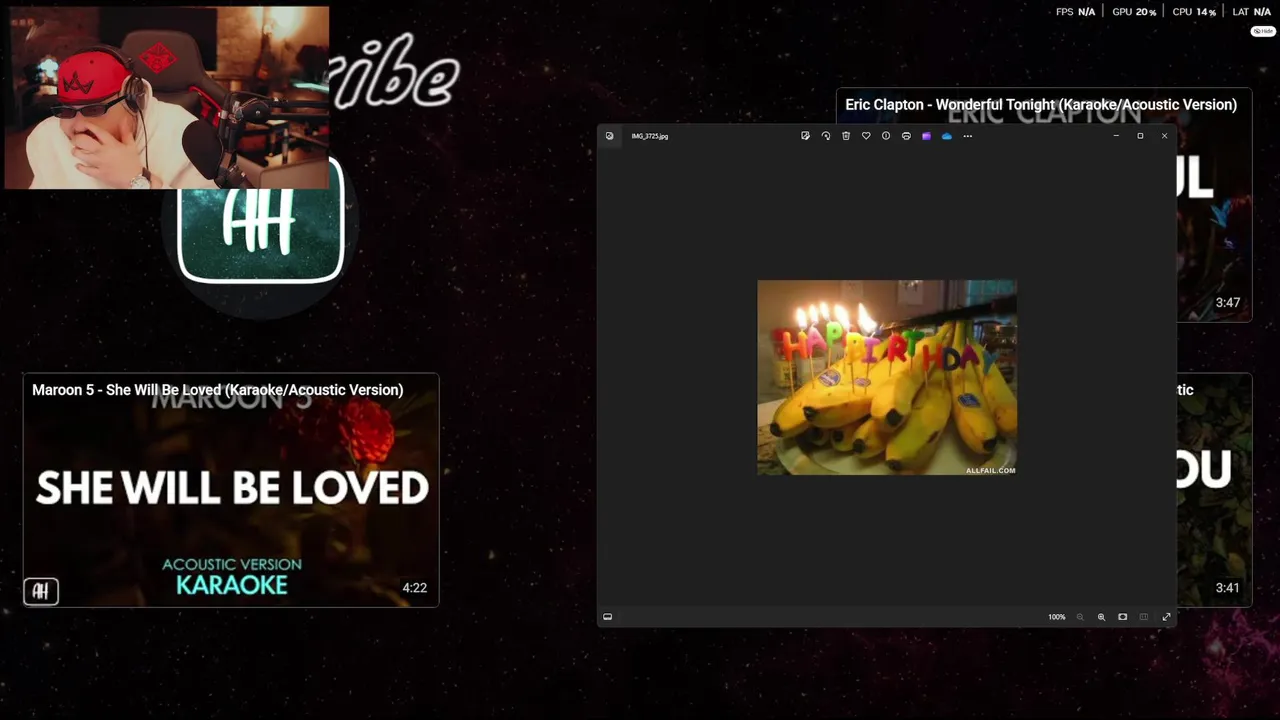Click the IMG_3725.jpg file name
Viewport: 1280px width, 720px height.
click(650, 136)
